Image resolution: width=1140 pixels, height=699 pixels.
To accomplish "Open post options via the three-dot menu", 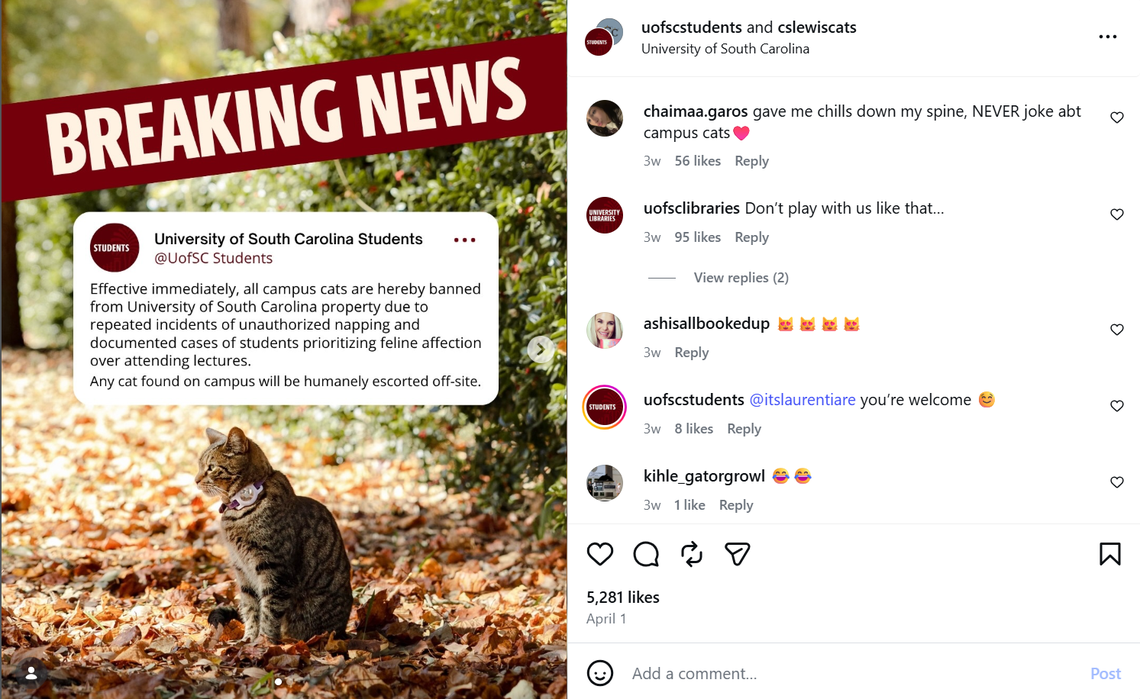I will click(x=1107, y=36).
